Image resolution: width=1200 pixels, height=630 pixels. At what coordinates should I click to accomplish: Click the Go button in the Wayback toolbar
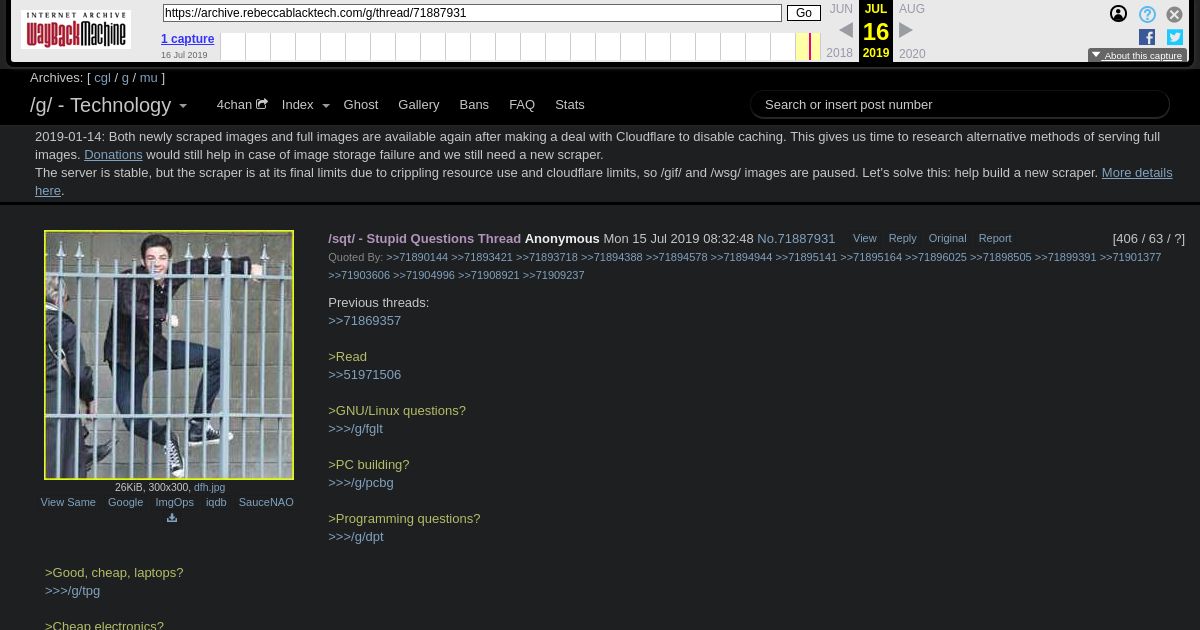[x=804, y=13]
